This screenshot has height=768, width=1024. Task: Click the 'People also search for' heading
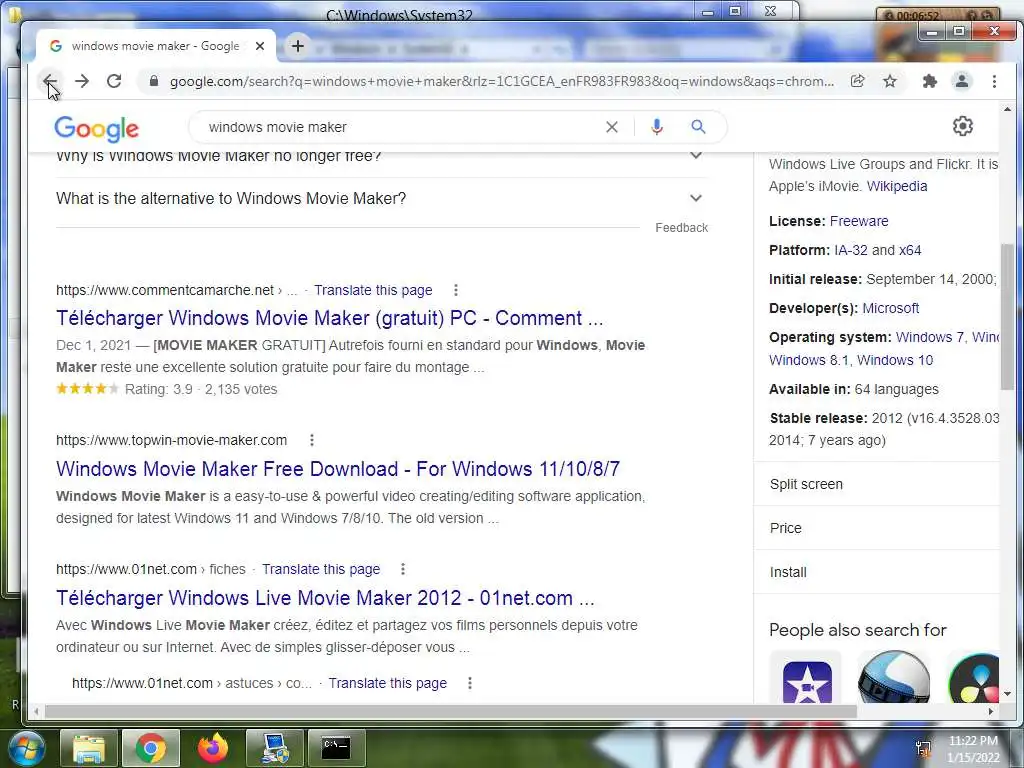857,630
